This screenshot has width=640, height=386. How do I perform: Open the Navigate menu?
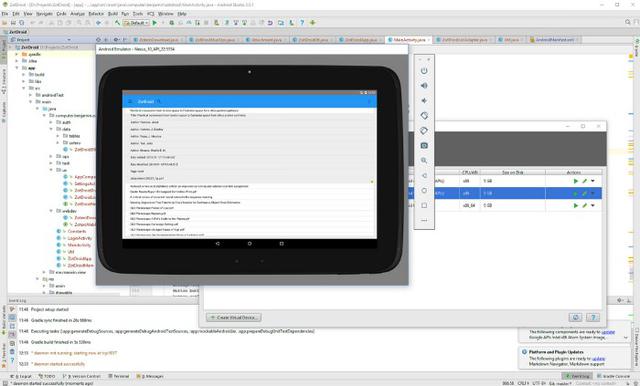point(44,14)
